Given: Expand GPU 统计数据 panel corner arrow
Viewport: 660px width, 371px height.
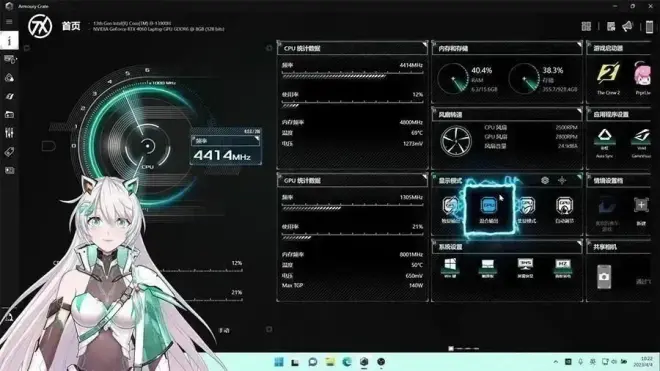Looking at the screenshot, I should click(425, 176).
